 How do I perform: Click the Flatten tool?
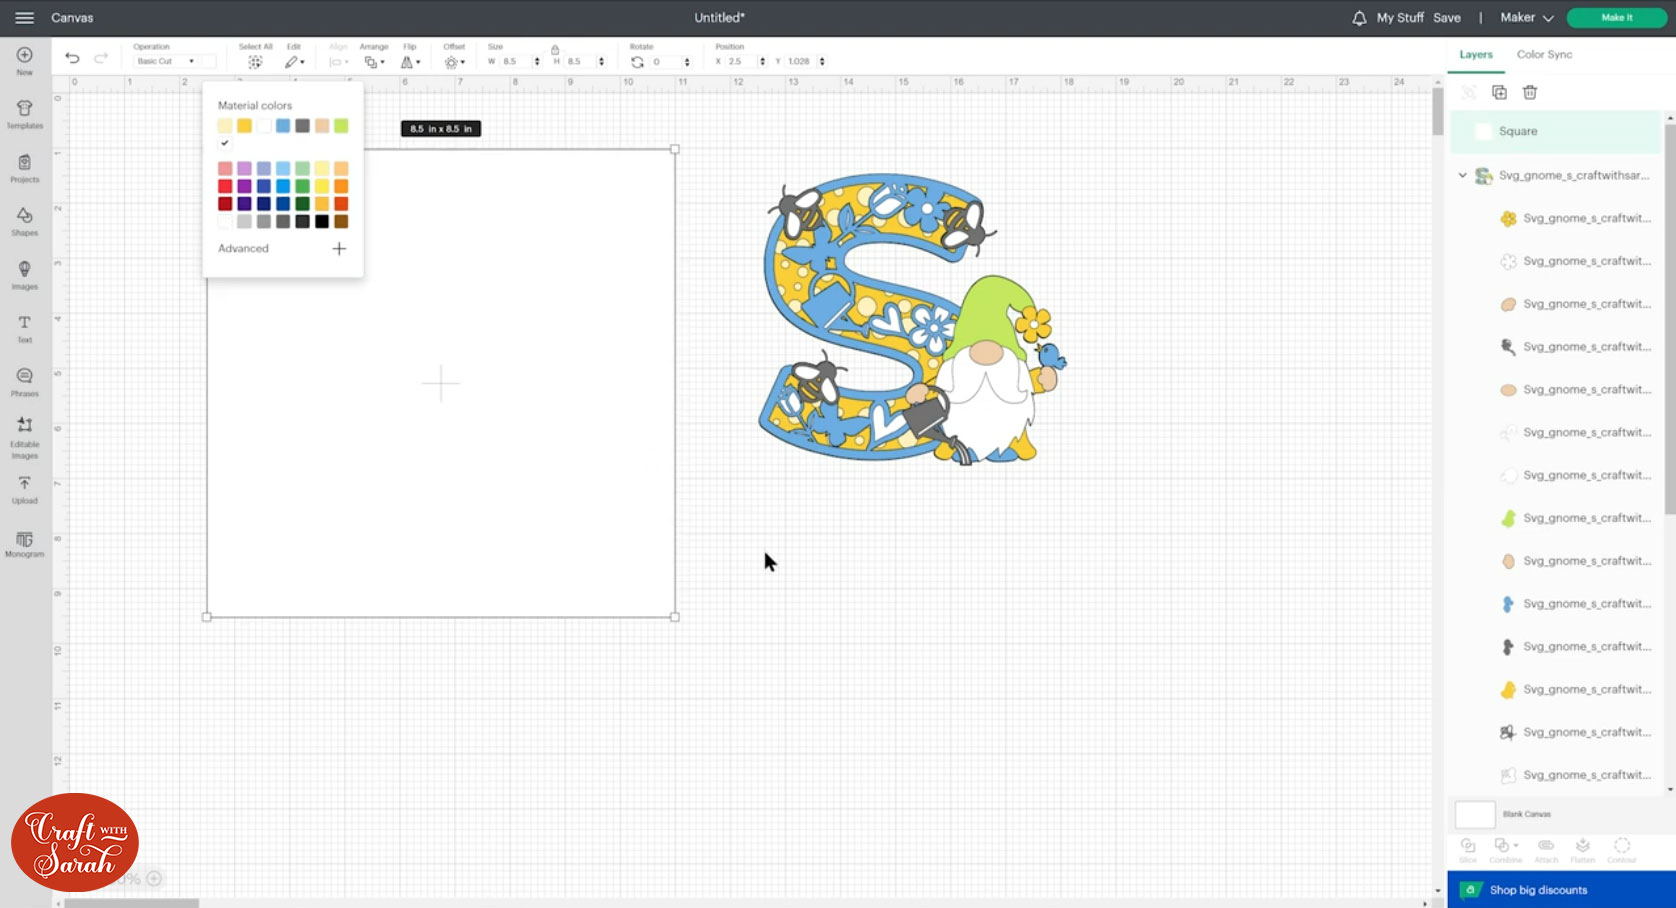pos(1583,850)
